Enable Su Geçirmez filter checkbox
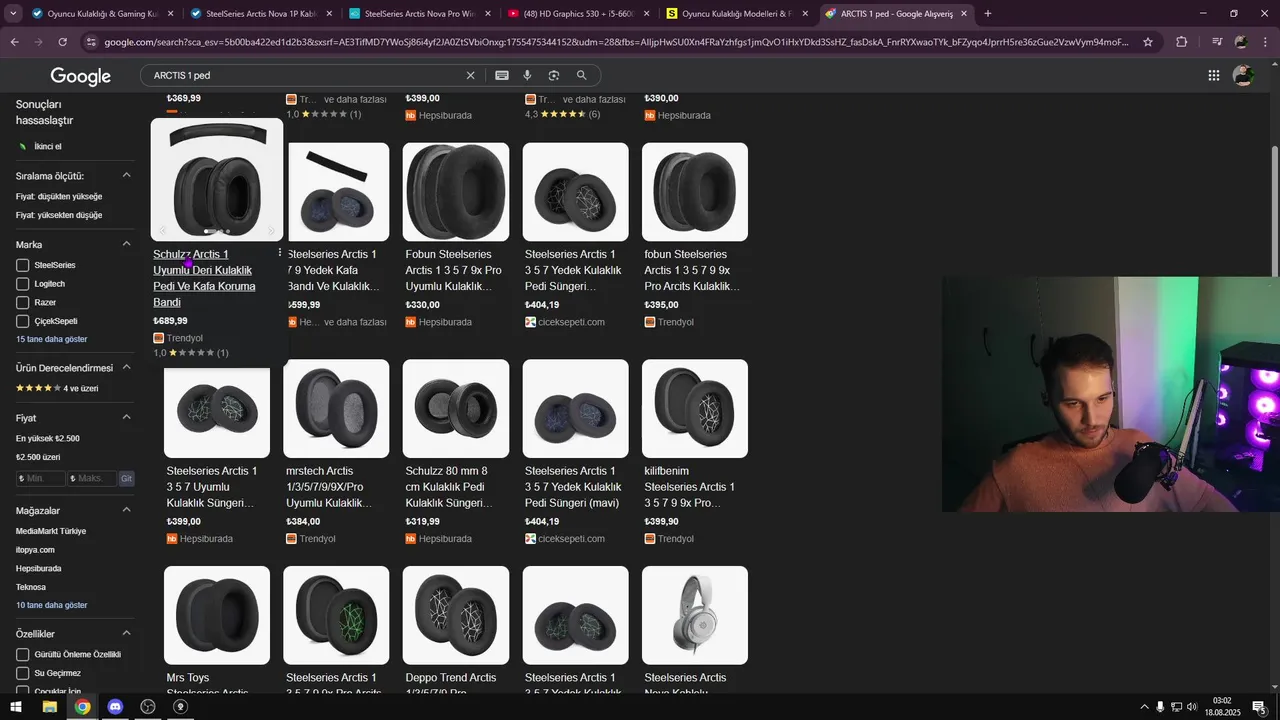Image resolution: width=1280 pixels, height=720 pixels. coord(22,673)
